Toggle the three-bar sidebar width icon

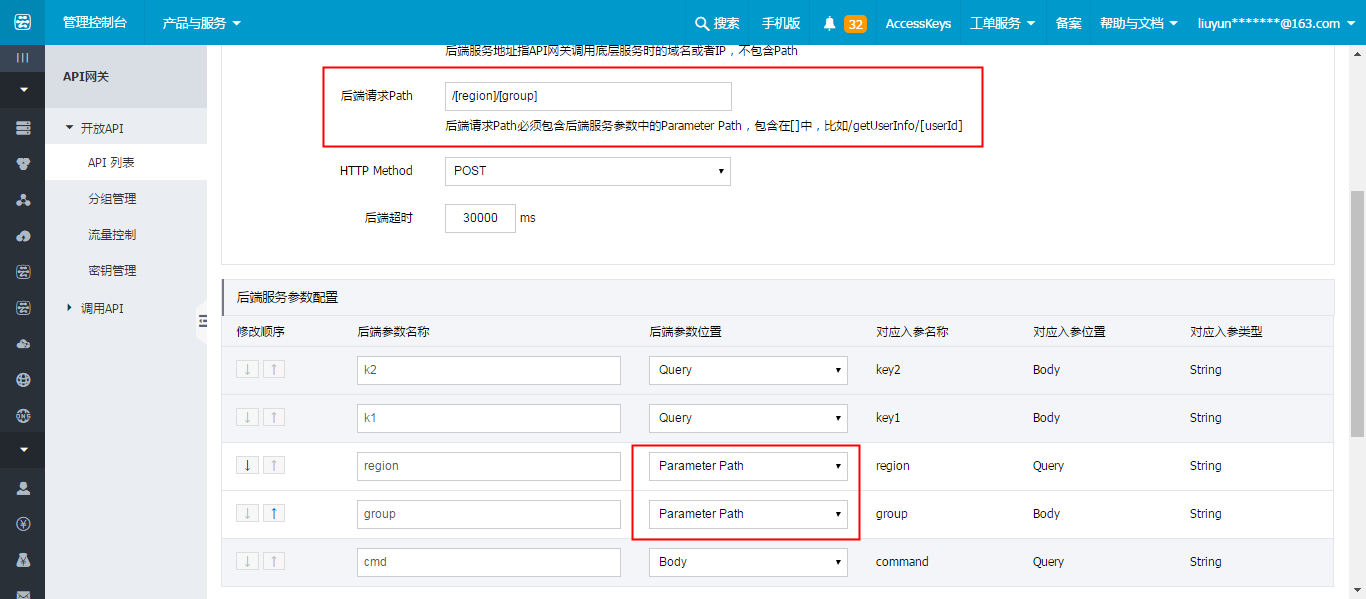click(x=22, y=58)
